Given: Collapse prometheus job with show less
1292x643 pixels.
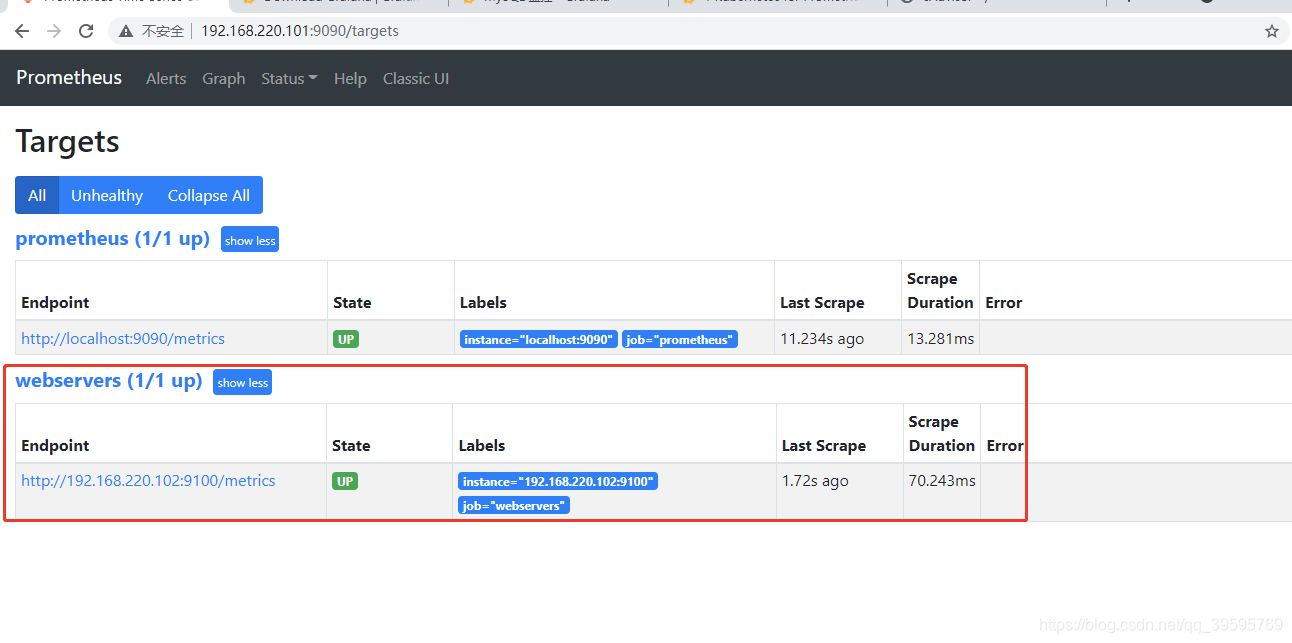Looking at the screenshot, I should 250,240.
